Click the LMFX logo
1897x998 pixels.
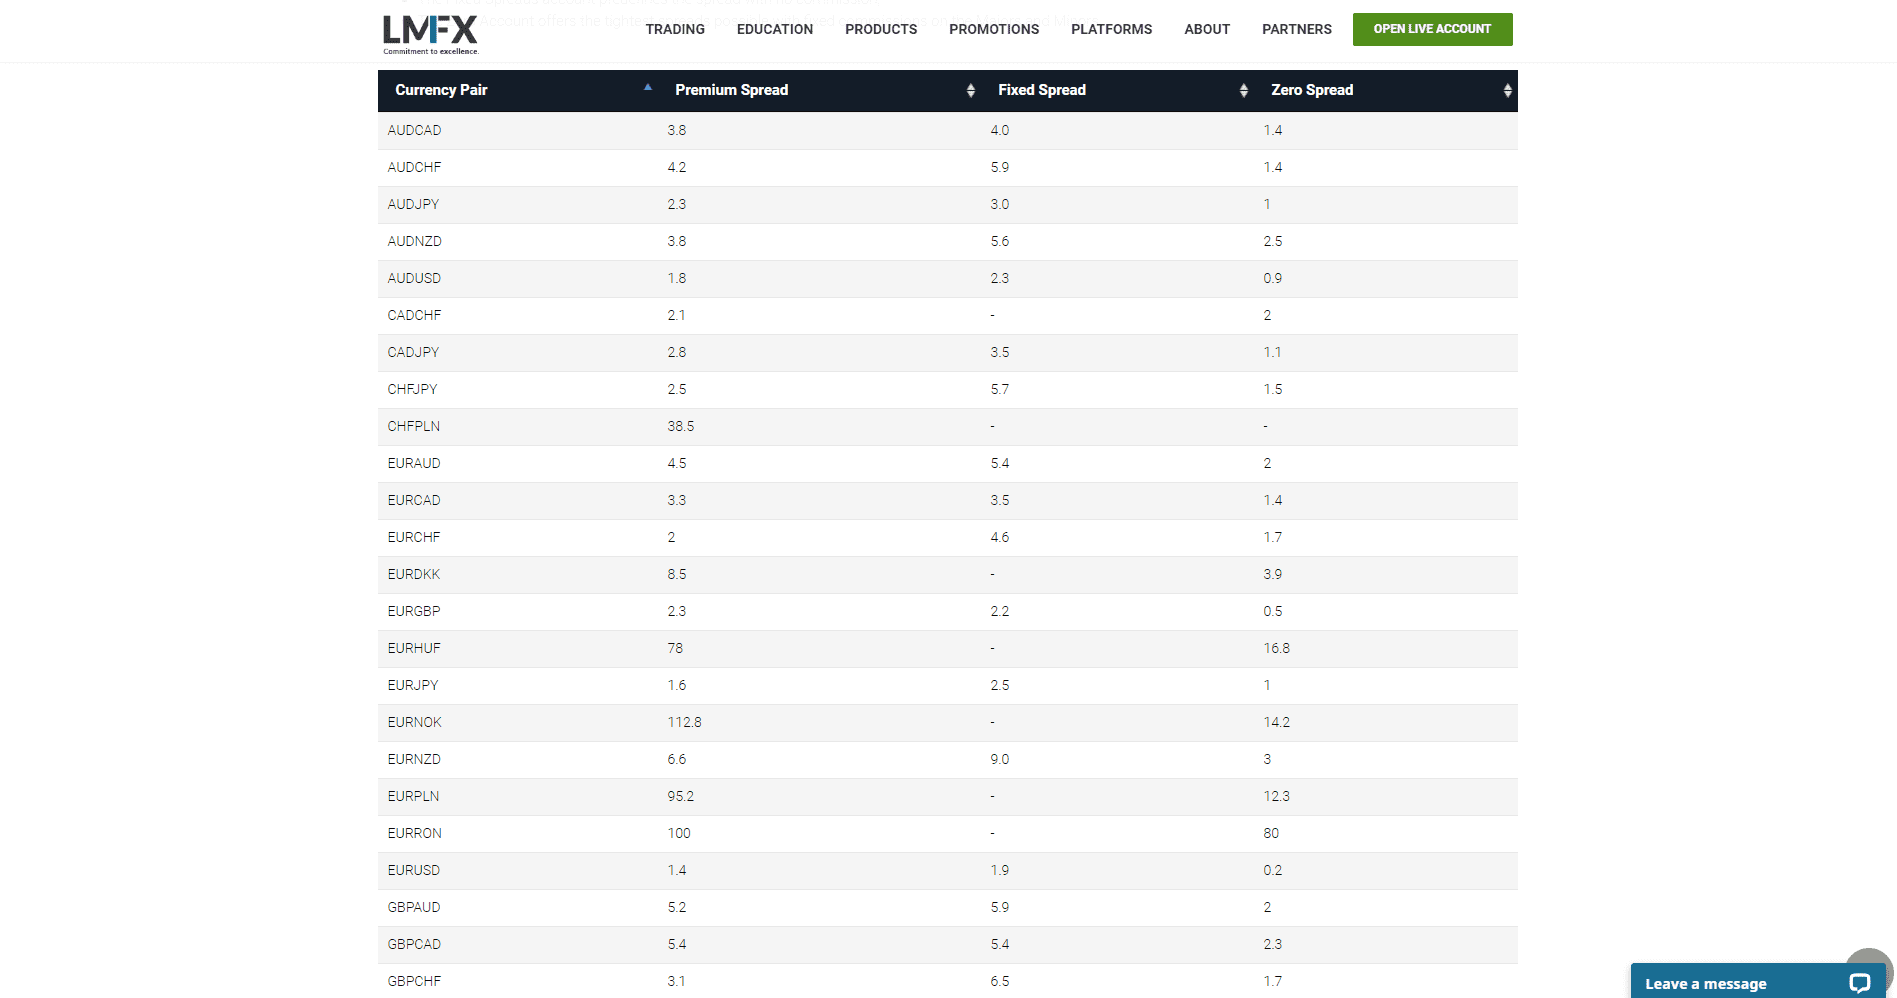[x=428, y=31]
